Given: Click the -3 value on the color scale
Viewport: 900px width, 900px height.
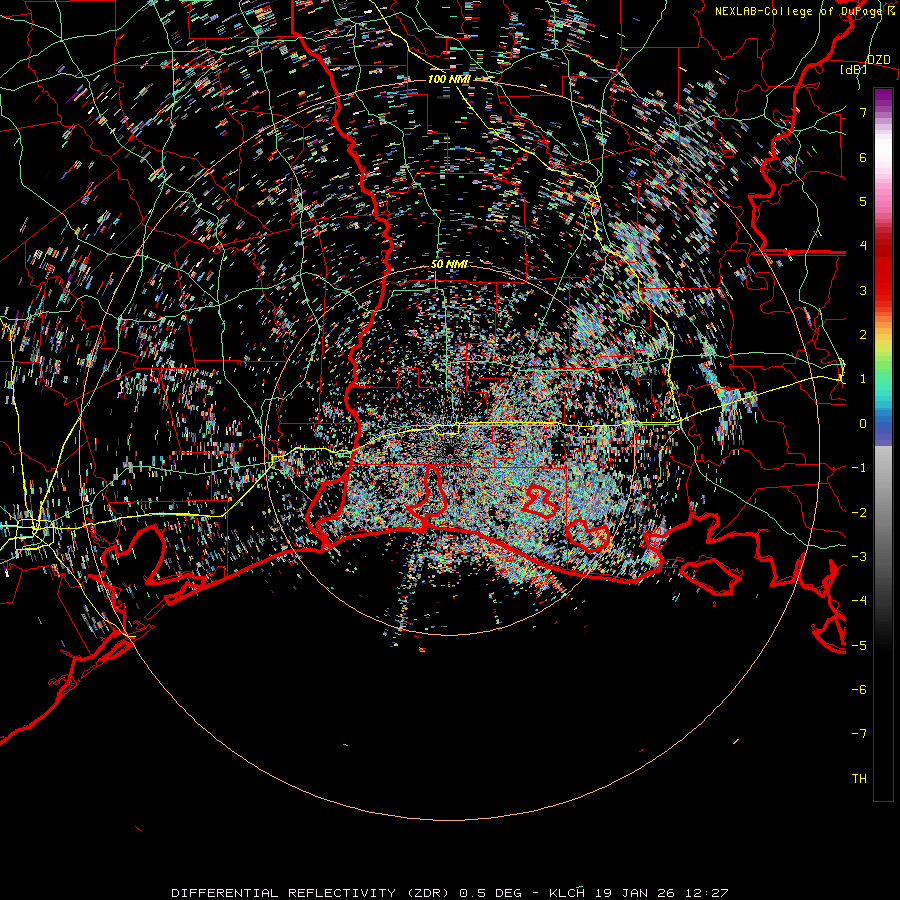Looking at the screenshot, I should 859,557.
